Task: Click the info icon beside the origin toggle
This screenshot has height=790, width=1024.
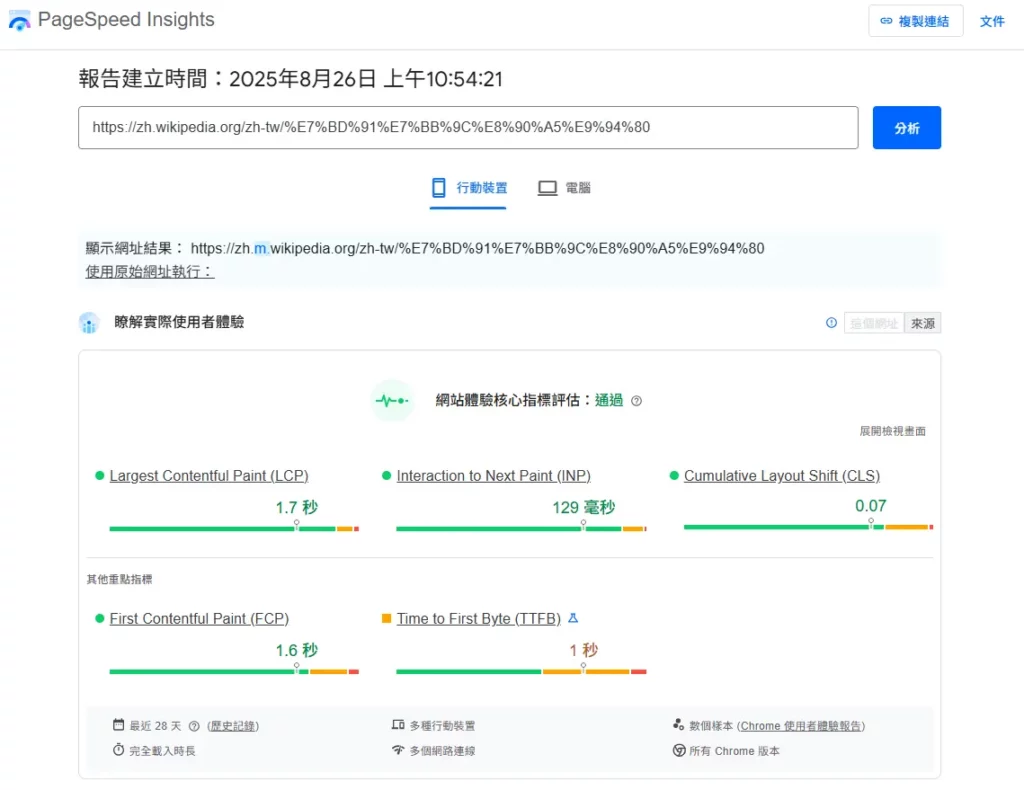Action: point(831,323)
